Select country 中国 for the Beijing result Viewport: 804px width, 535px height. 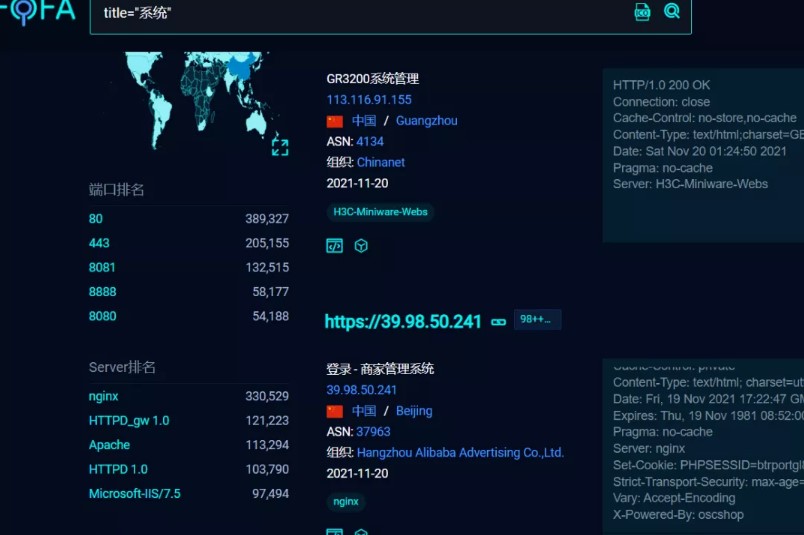coord(364,411)
